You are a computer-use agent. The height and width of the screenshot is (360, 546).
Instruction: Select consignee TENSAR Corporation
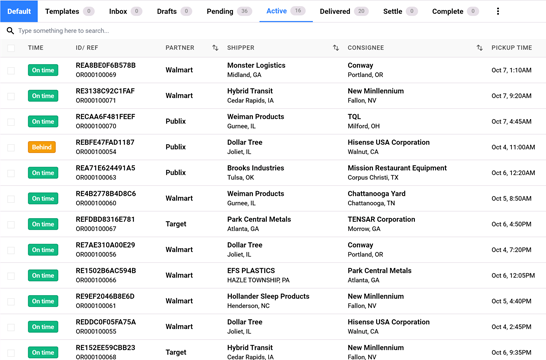[x=381, y=219]
